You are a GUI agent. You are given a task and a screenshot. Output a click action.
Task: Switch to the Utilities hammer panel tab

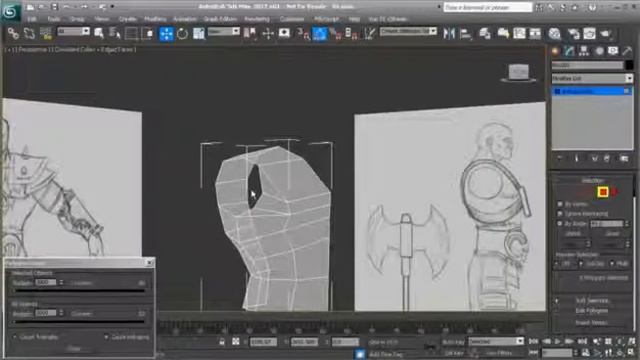(x=627, y=51)
